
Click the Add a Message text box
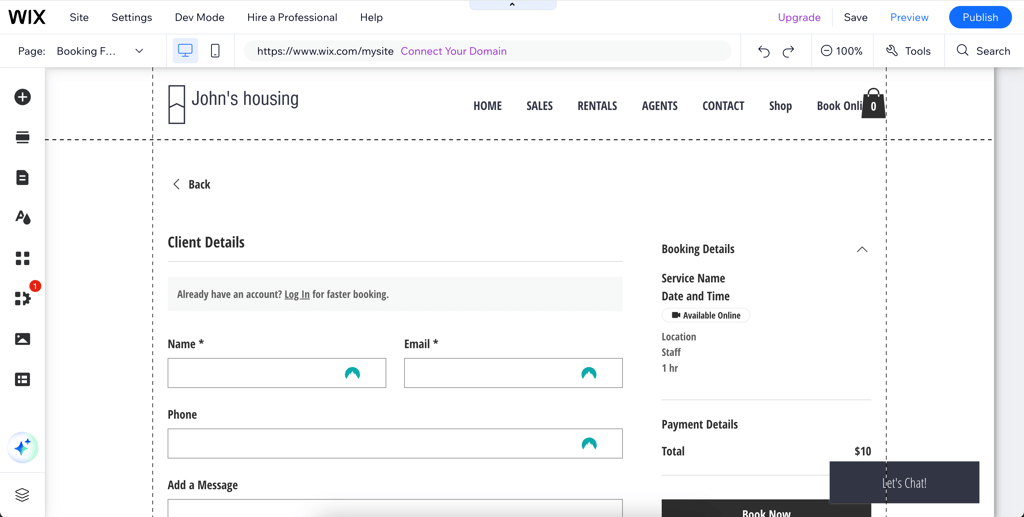click(395, 508)
